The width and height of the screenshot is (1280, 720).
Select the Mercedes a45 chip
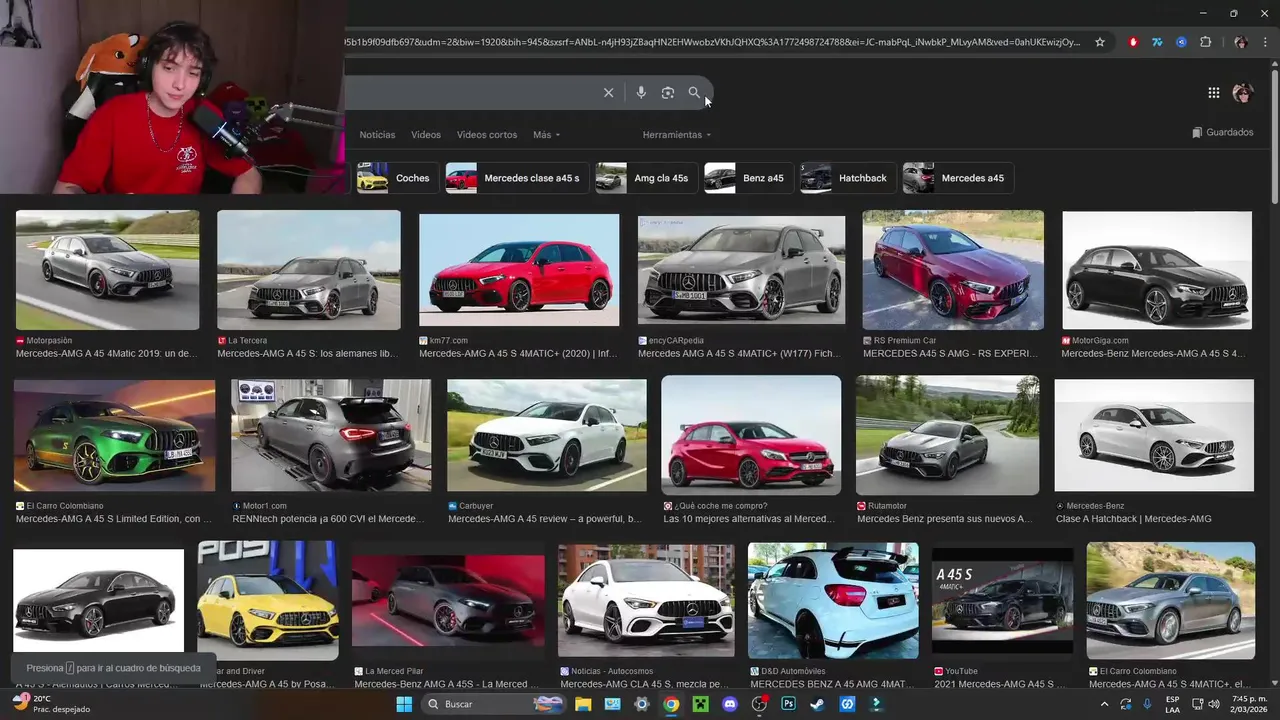point(957,178)
